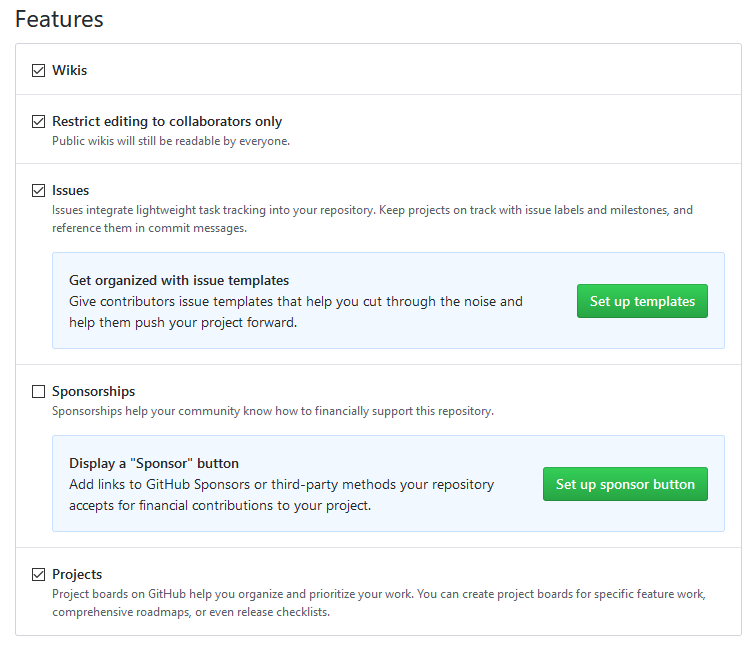This screenshot has height=650, width=755.
Task: Click the Issues lightweight task tracking description
Action: pos(372,219)
